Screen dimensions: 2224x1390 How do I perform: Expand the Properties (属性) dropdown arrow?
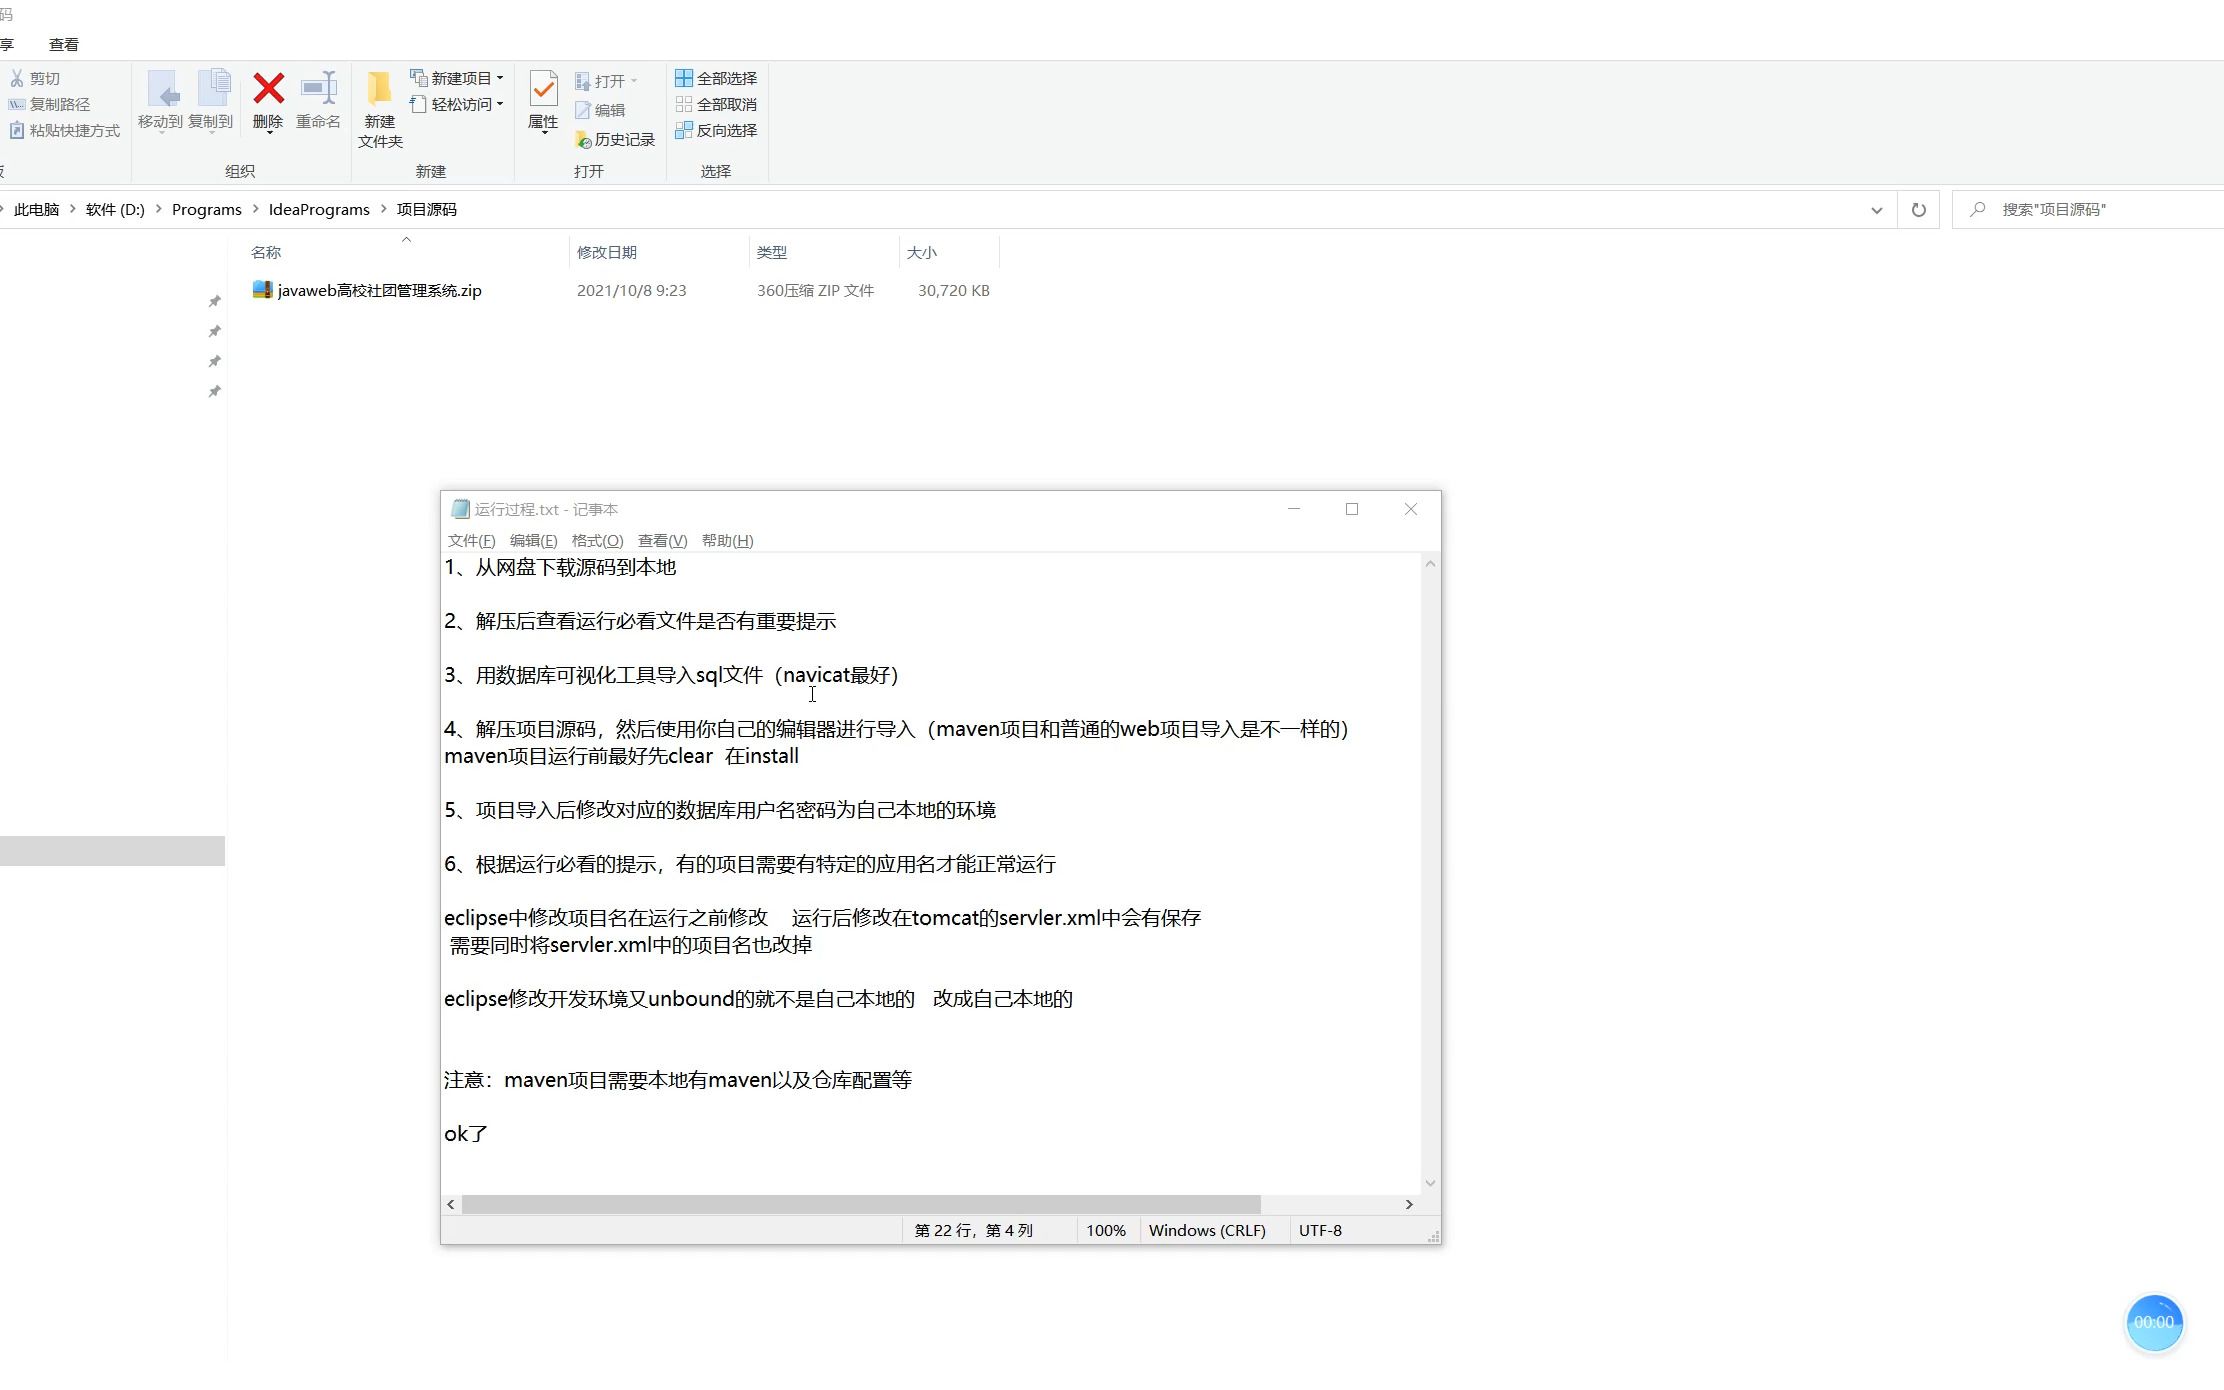click(544, 131)
